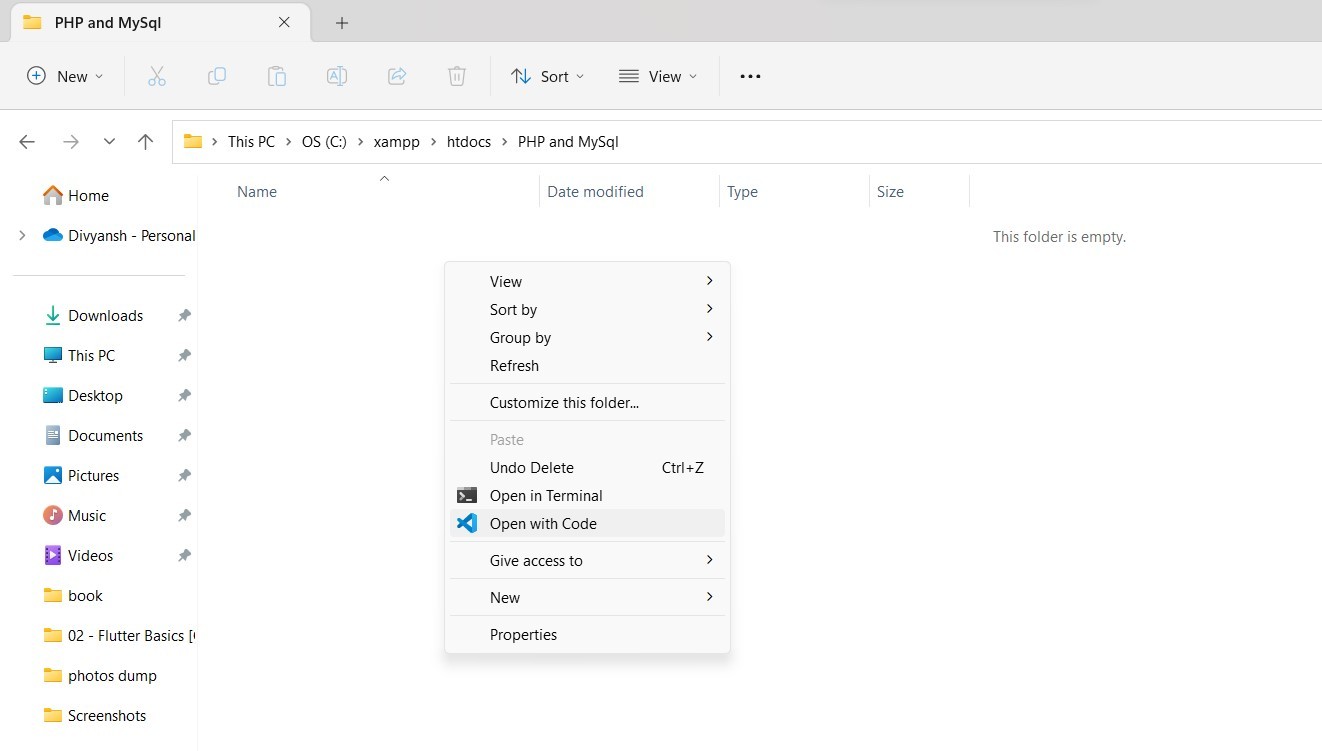Click the Cut scissors icon in toolbar
Image resolution: width=1322 pixels, height=751 pixels.
[x=157, y=76]
